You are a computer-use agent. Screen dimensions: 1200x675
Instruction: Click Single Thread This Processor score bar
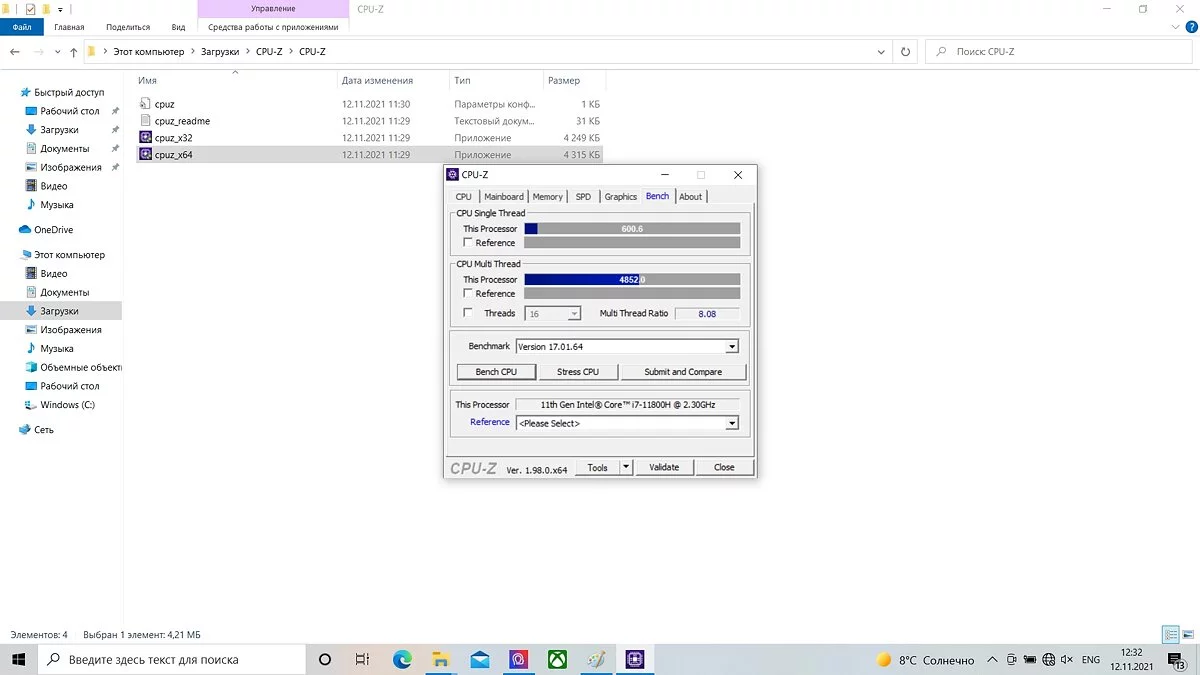632,229
